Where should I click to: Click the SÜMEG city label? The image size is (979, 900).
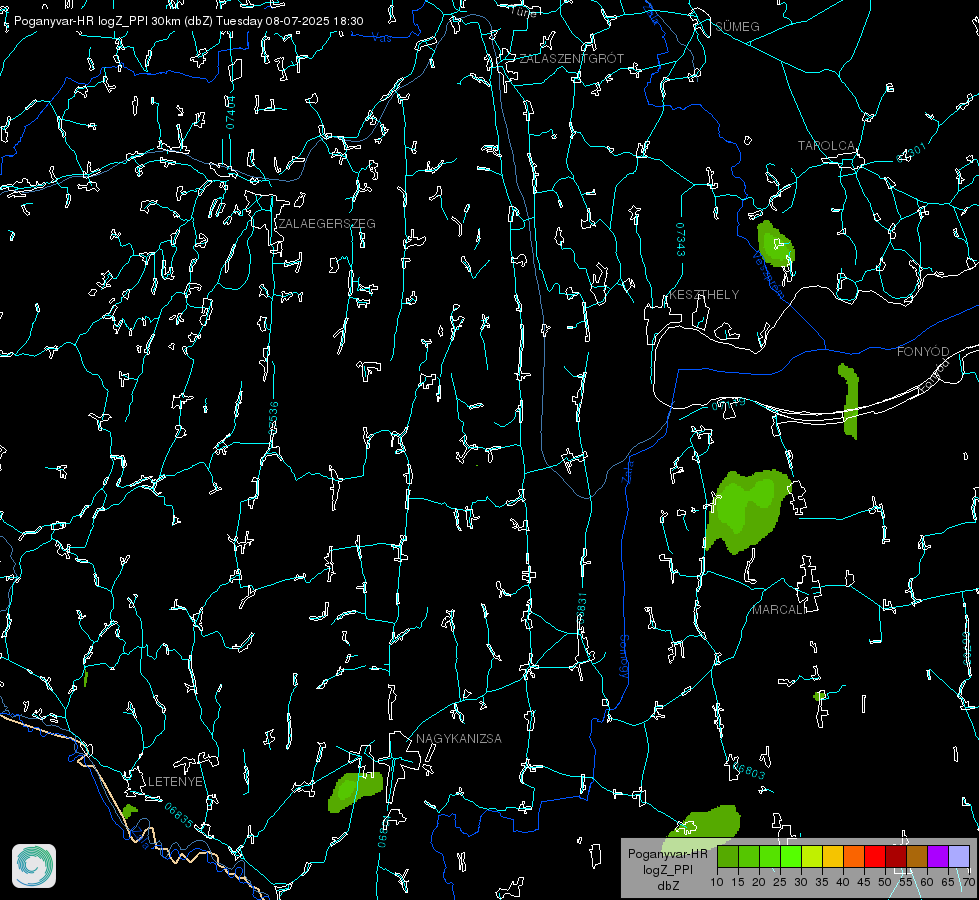(737, 26)
